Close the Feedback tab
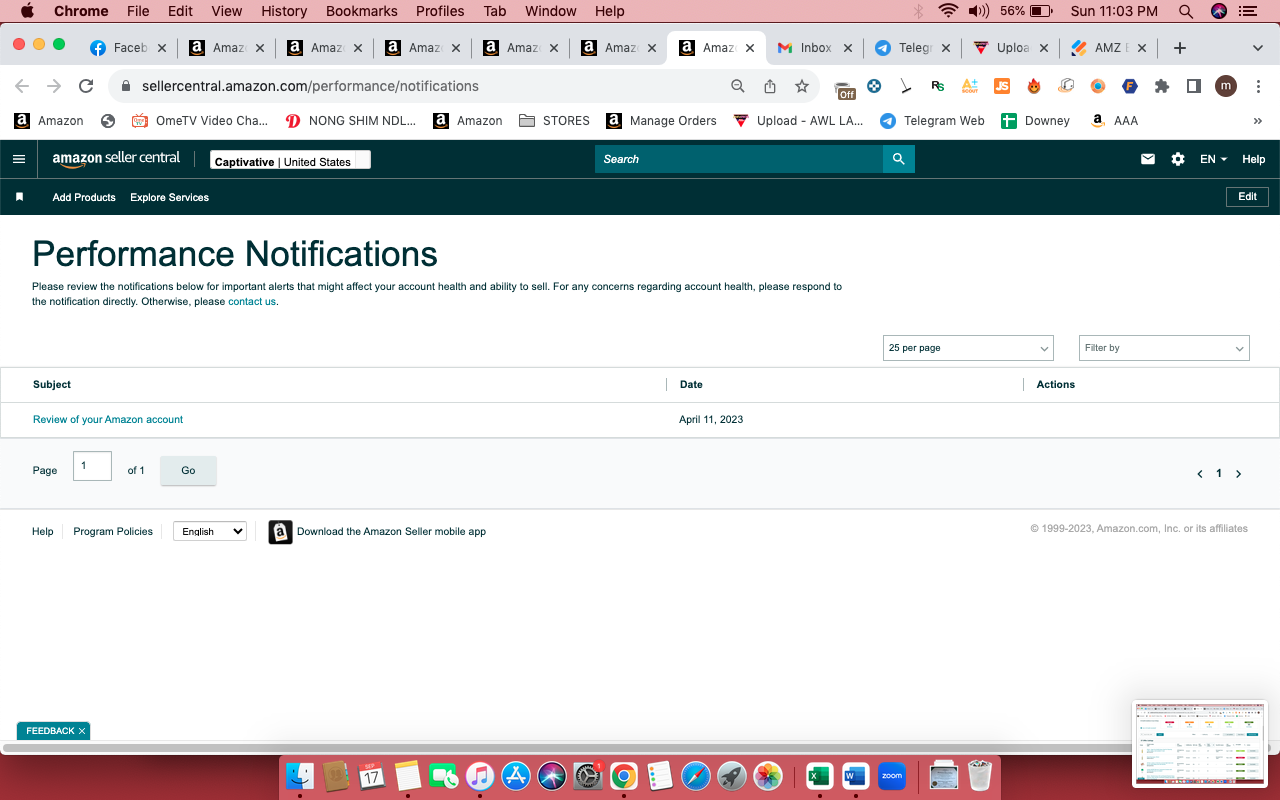 pos(82,731)
